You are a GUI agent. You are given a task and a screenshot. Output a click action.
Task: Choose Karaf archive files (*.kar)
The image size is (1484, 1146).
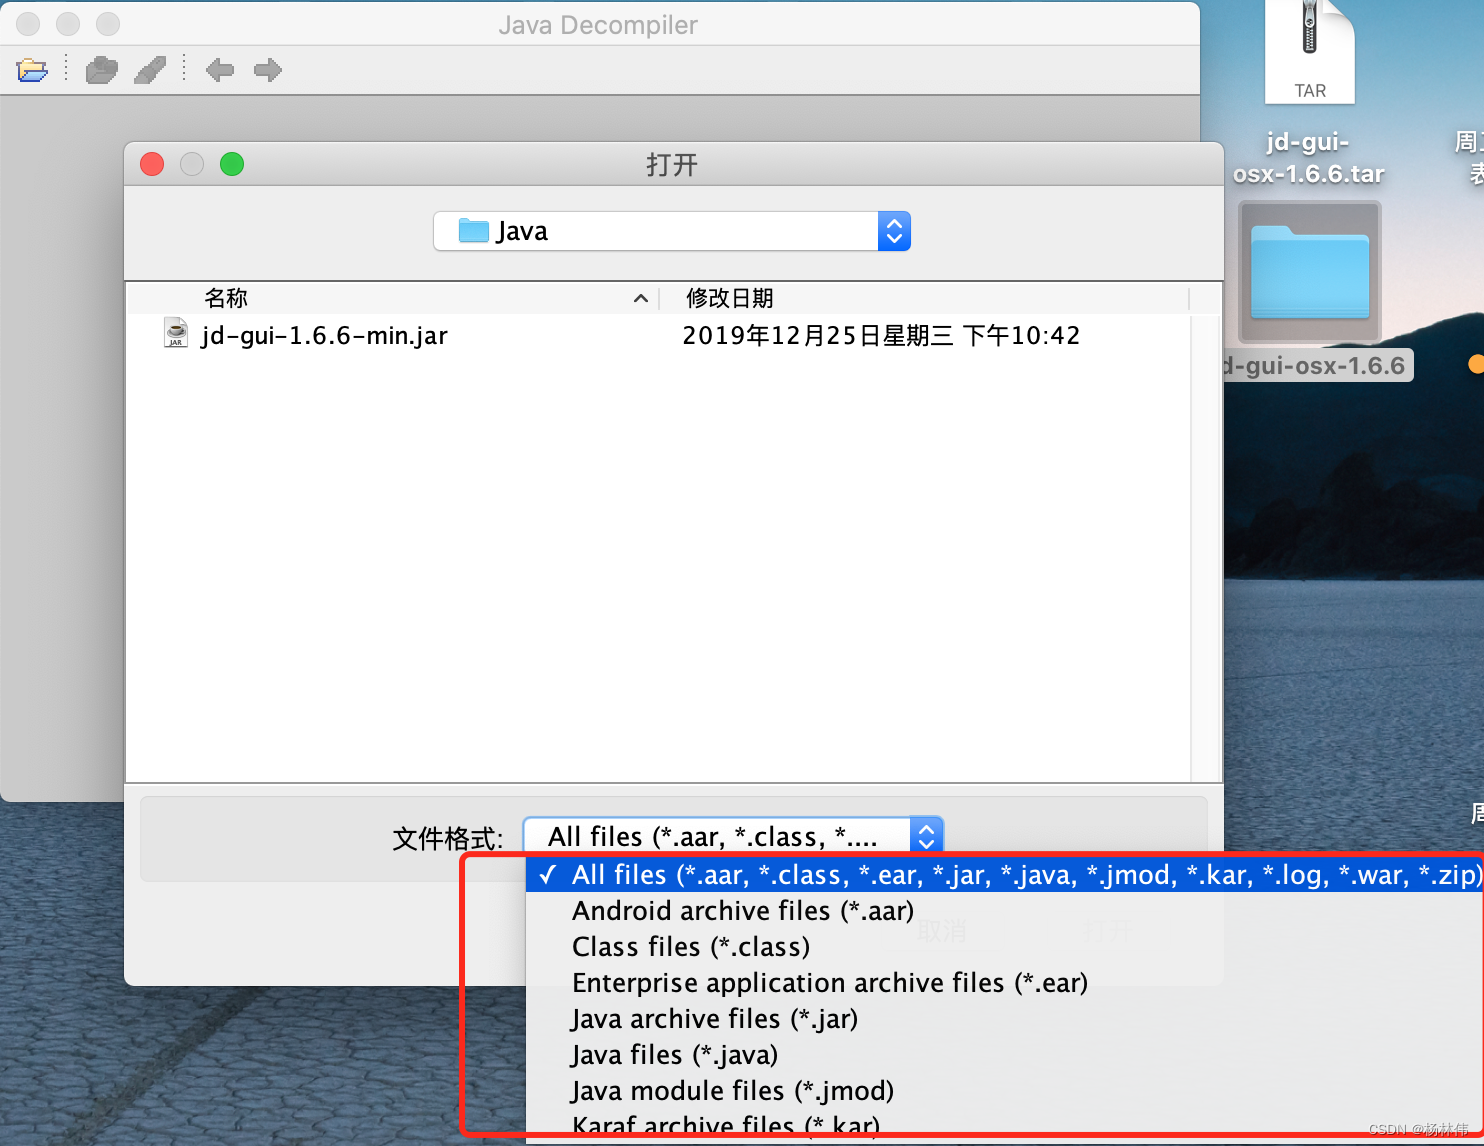(x=1005, y=1125)
